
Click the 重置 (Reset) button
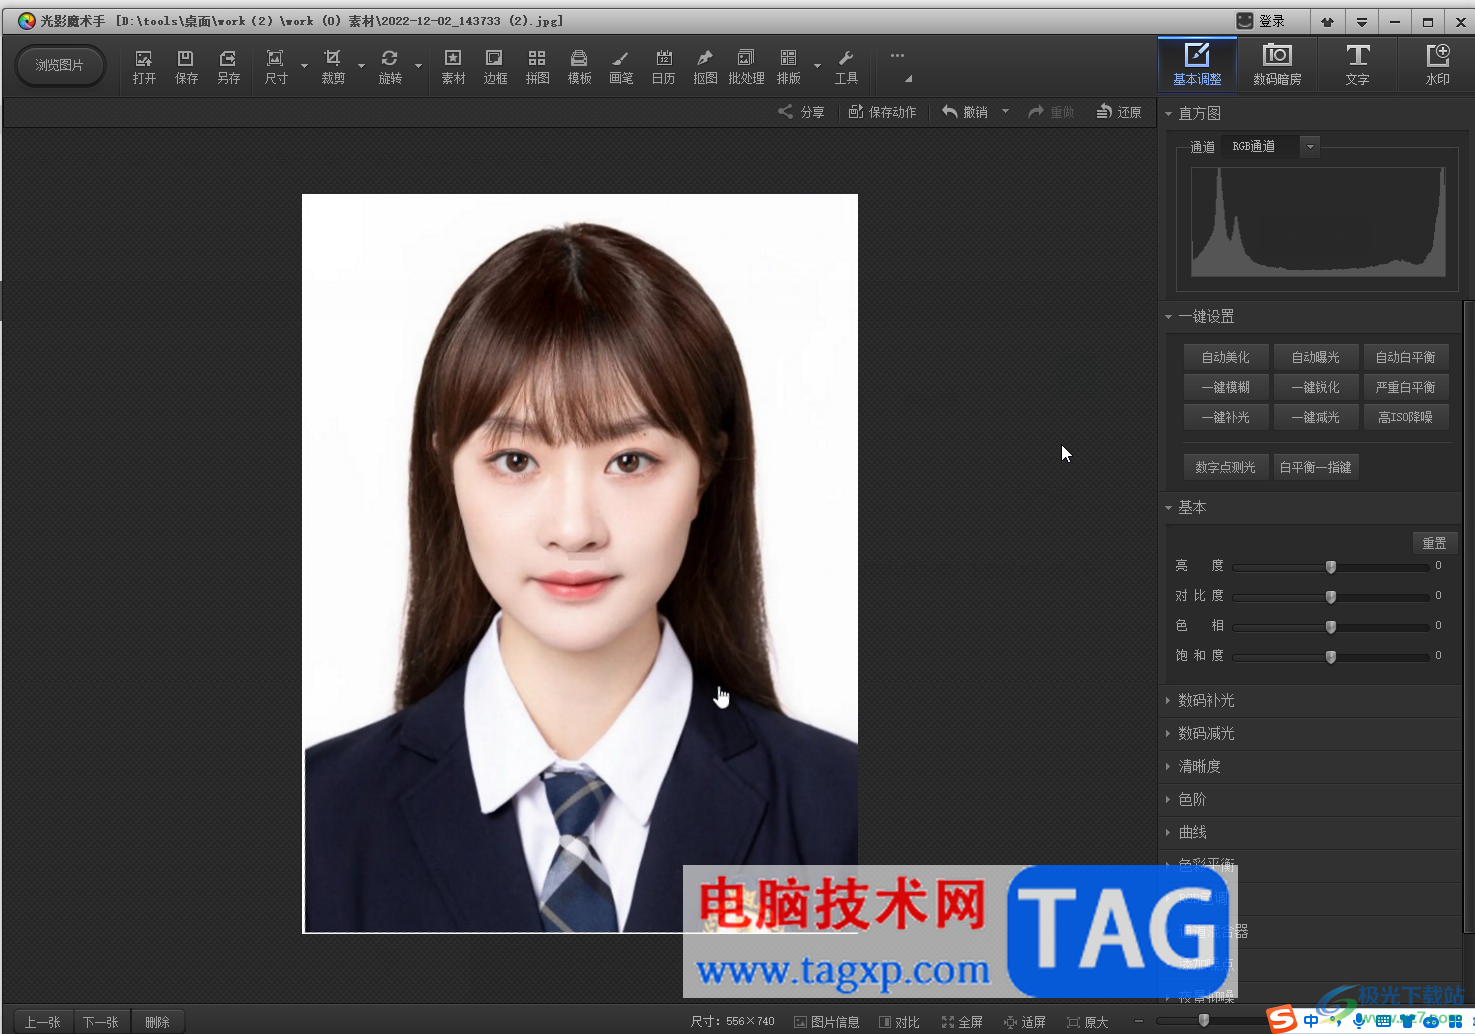1434,543
